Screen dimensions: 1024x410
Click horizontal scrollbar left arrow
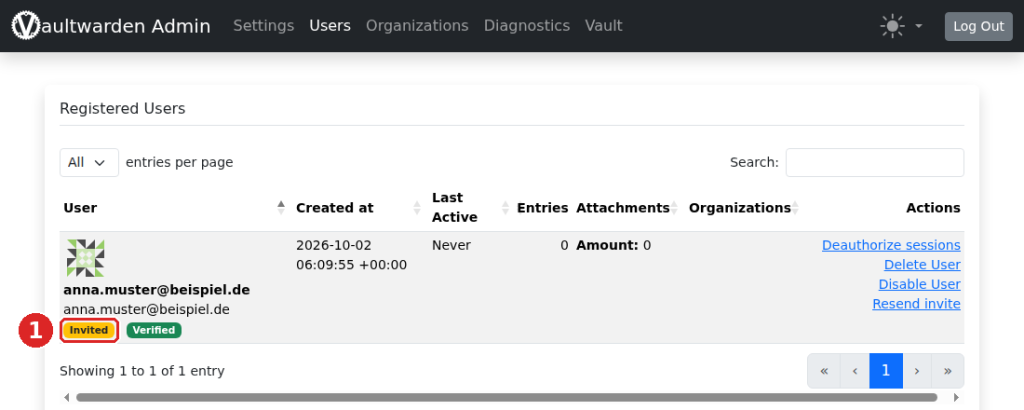(66, 398)
